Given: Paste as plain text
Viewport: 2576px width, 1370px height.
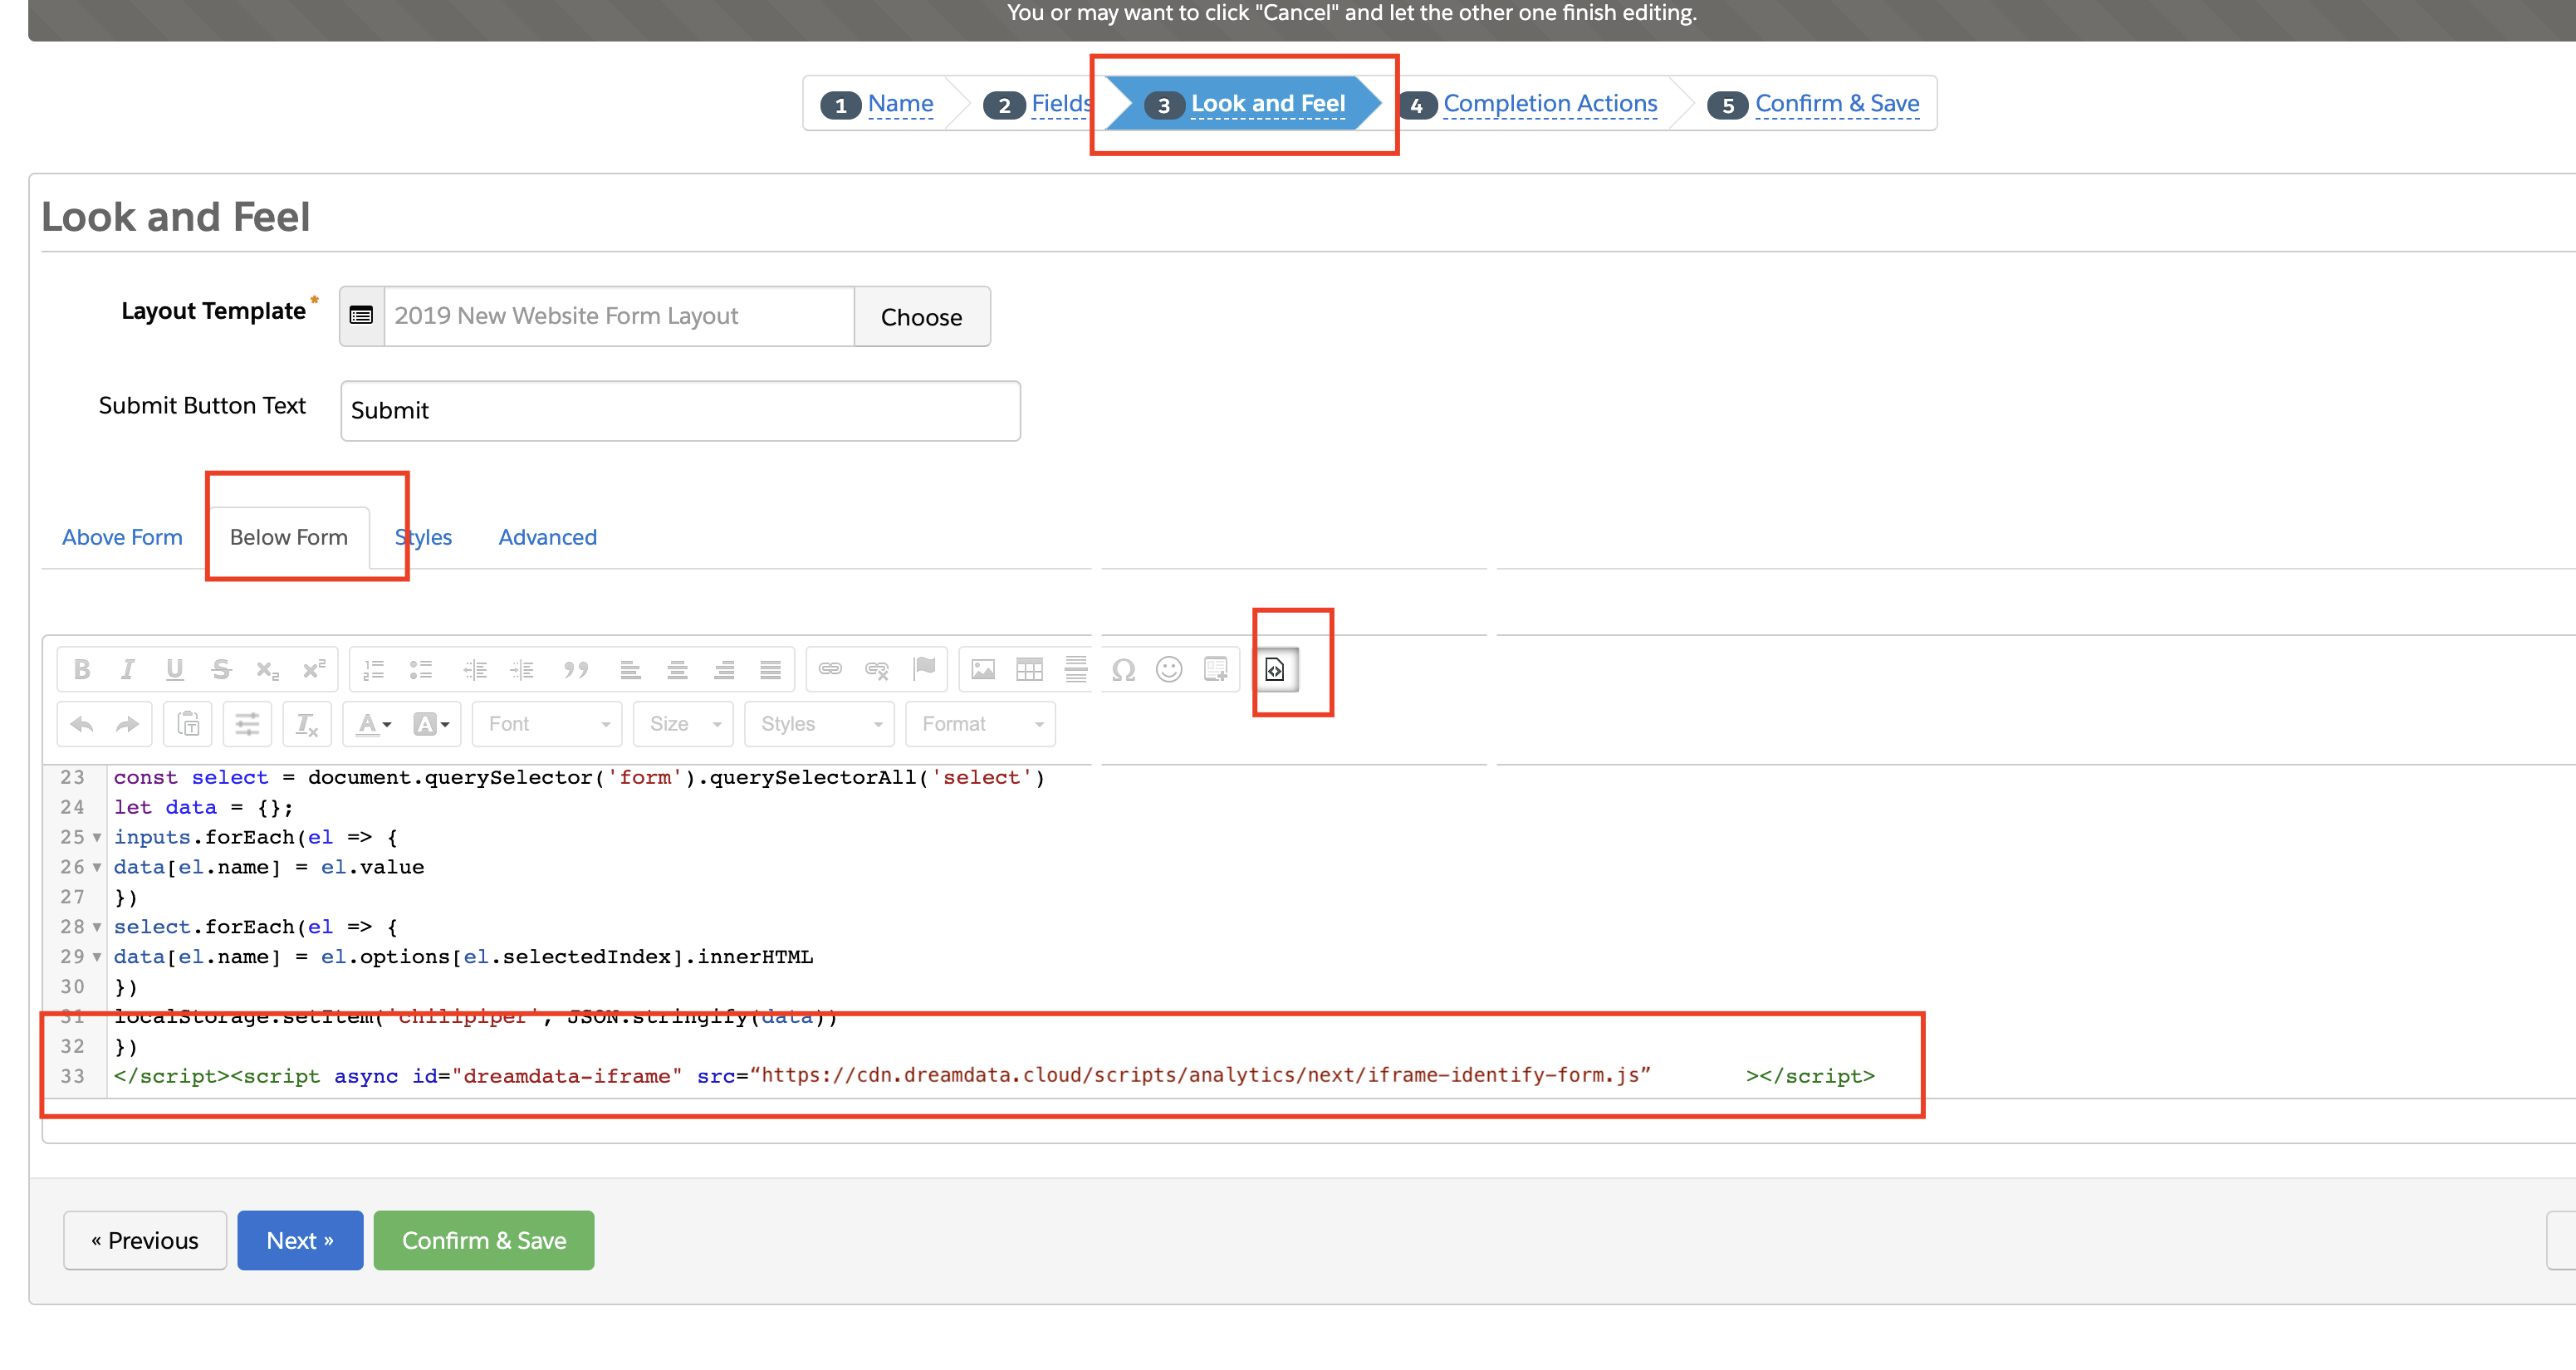Looking at the screenshot, I should point(188,724).
